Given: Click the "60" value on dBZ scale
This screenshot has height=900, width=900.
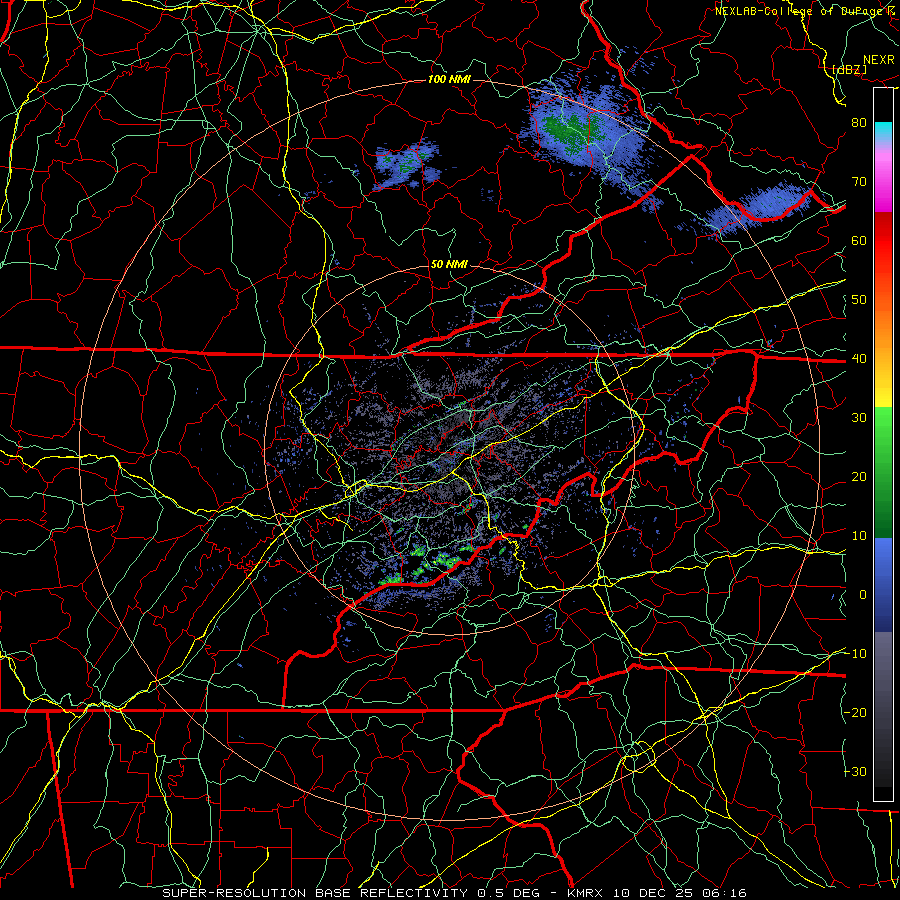Looking at the screenshot, I should click(859, 241).
